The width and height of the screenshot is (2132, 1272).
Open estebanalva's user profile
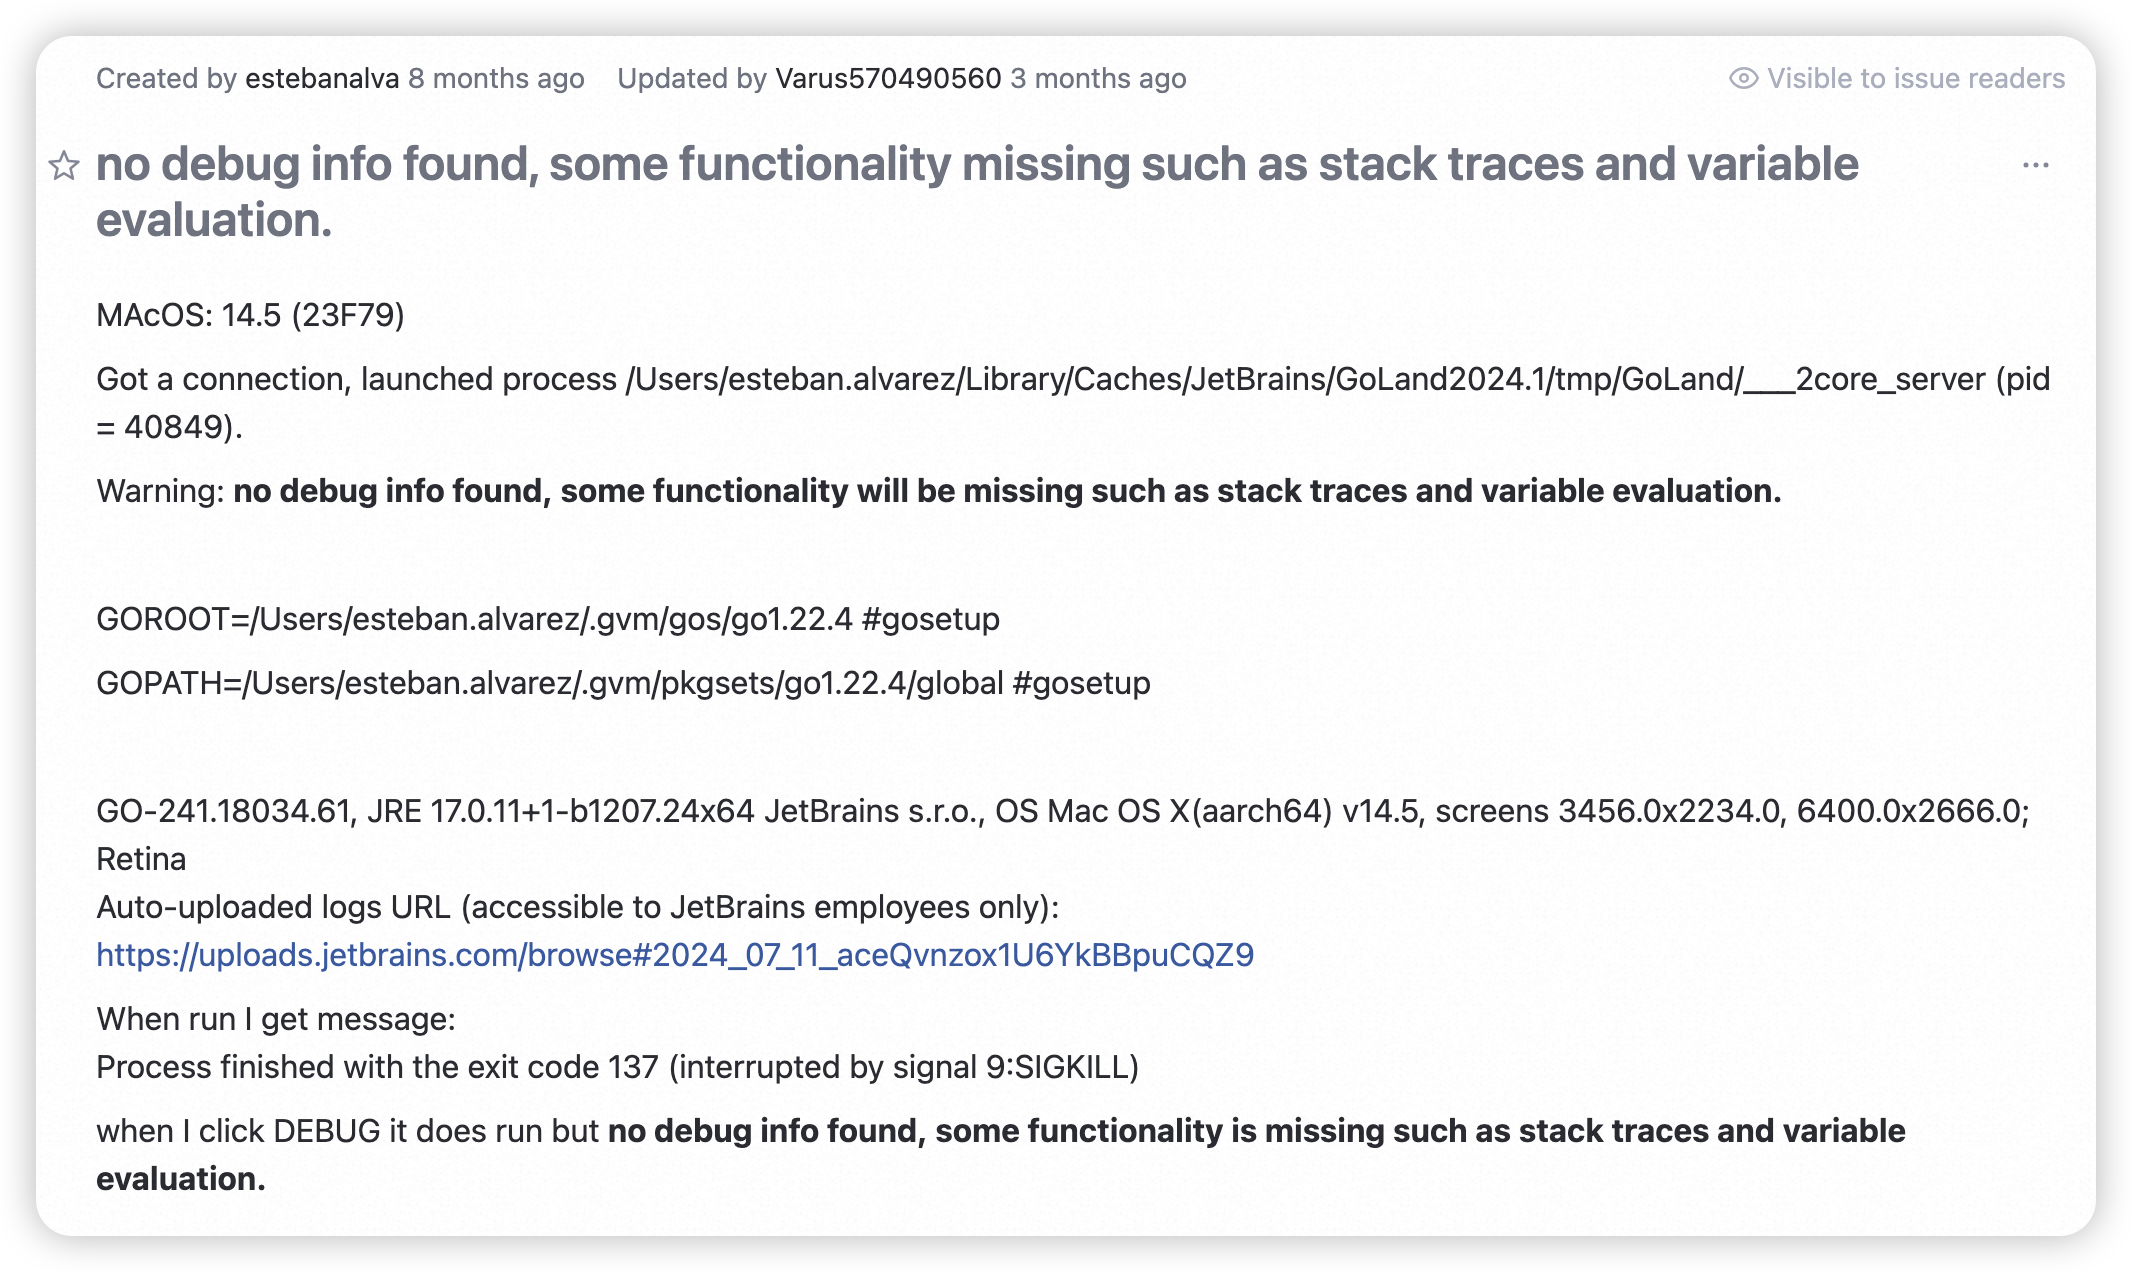coord(322,78)
